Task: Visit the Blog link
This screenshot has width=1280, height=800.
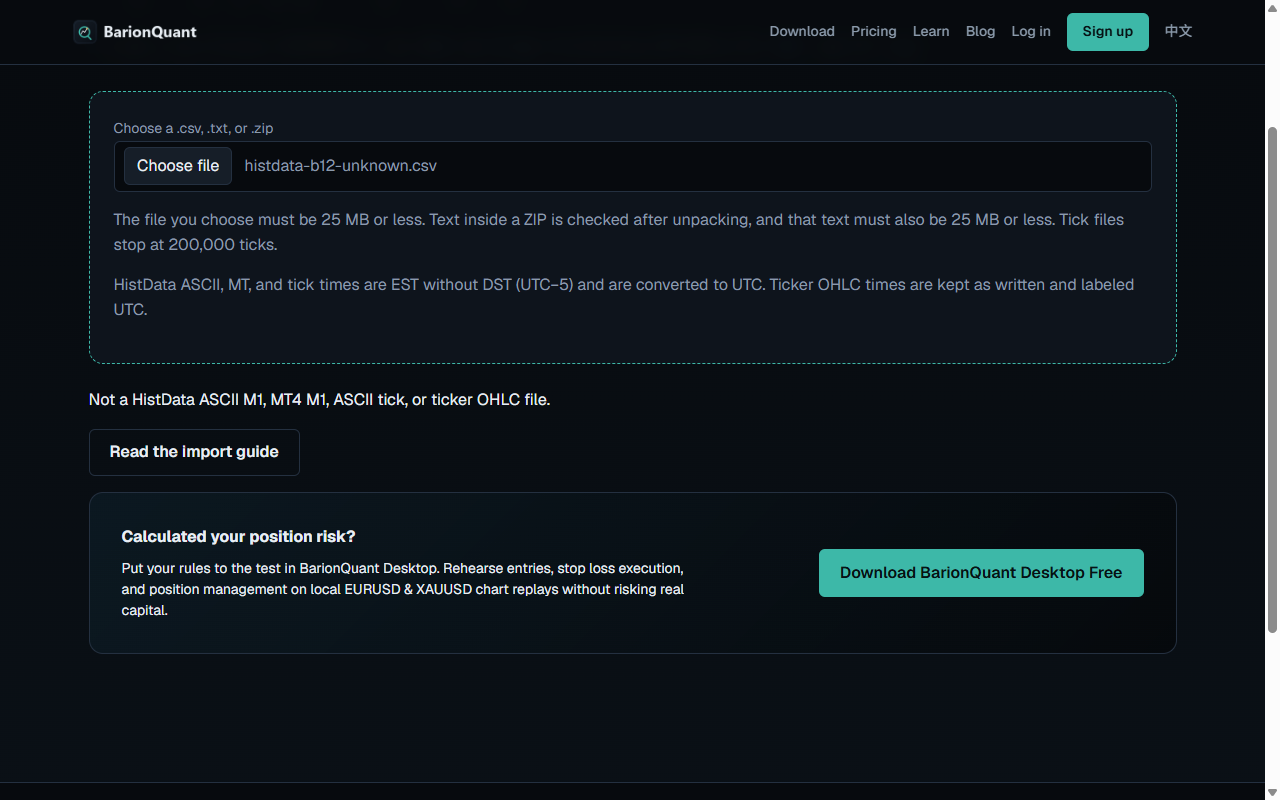Action: [x=981, y=31]
